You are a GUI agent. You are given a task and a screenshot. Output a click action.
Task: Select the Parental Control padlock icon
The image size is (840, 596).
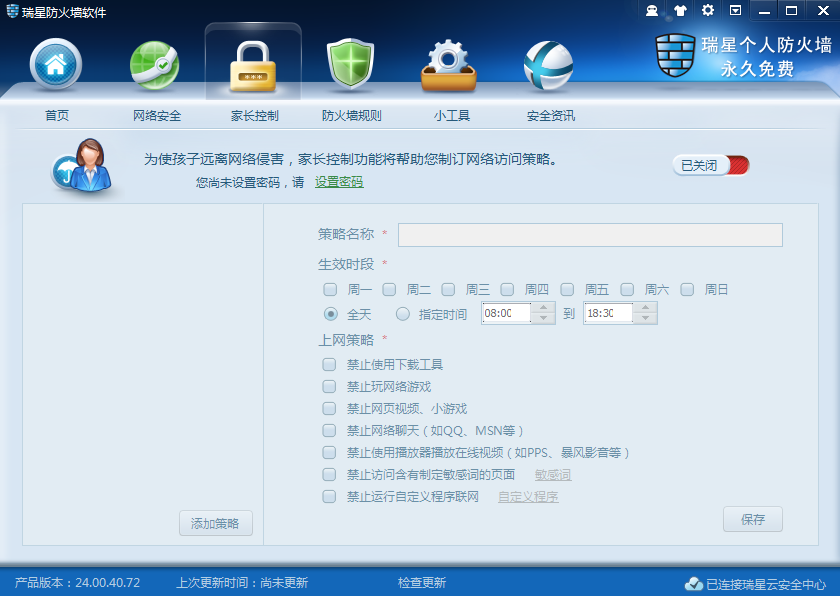click(253, 67)
